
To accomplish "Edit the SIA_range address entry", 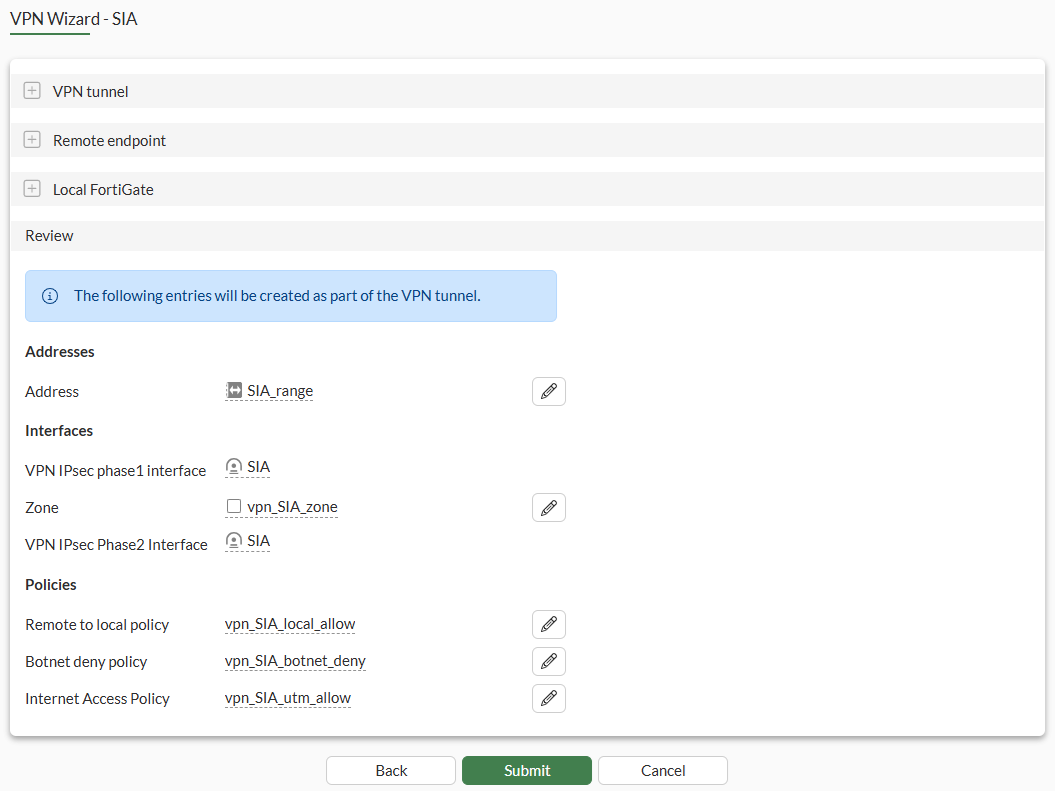I will coord(548,391).
